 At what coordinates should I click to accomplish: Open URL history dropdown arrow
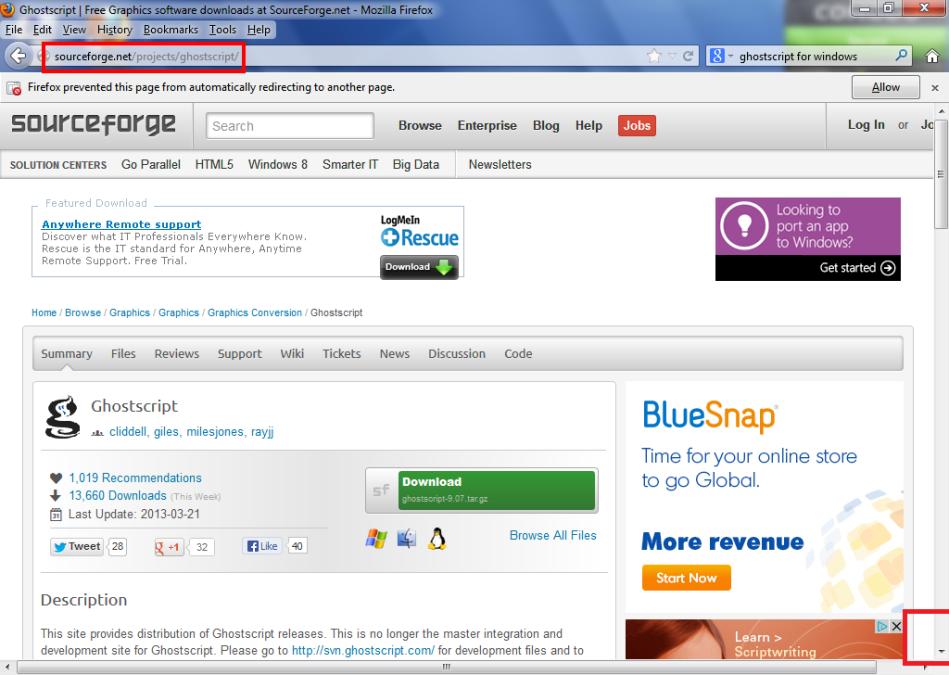point(672,56)
